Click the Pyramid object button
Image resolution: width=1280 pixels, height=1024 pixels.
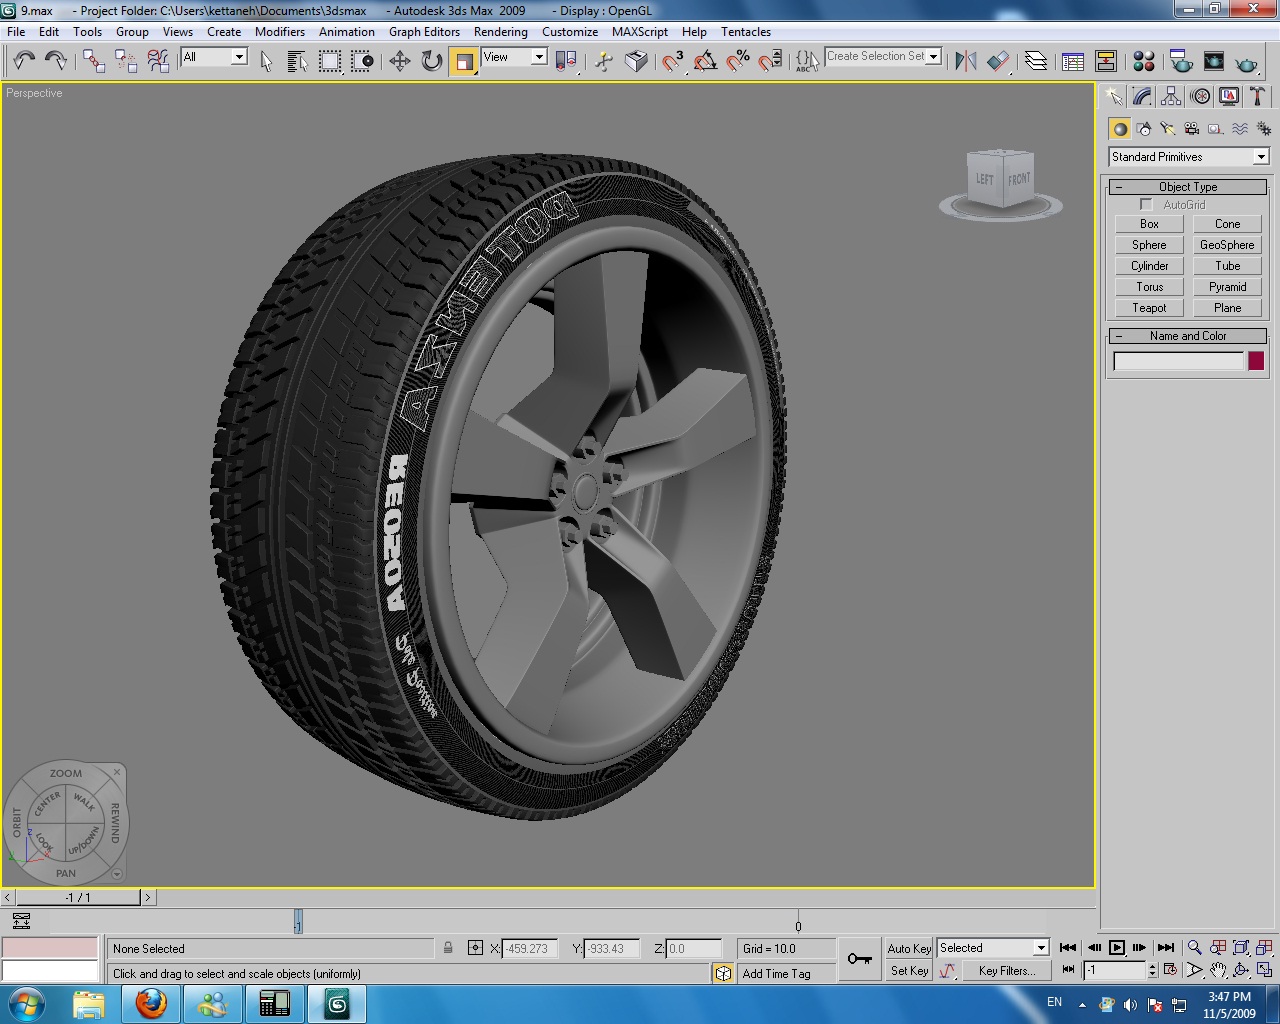[1227, 287]
